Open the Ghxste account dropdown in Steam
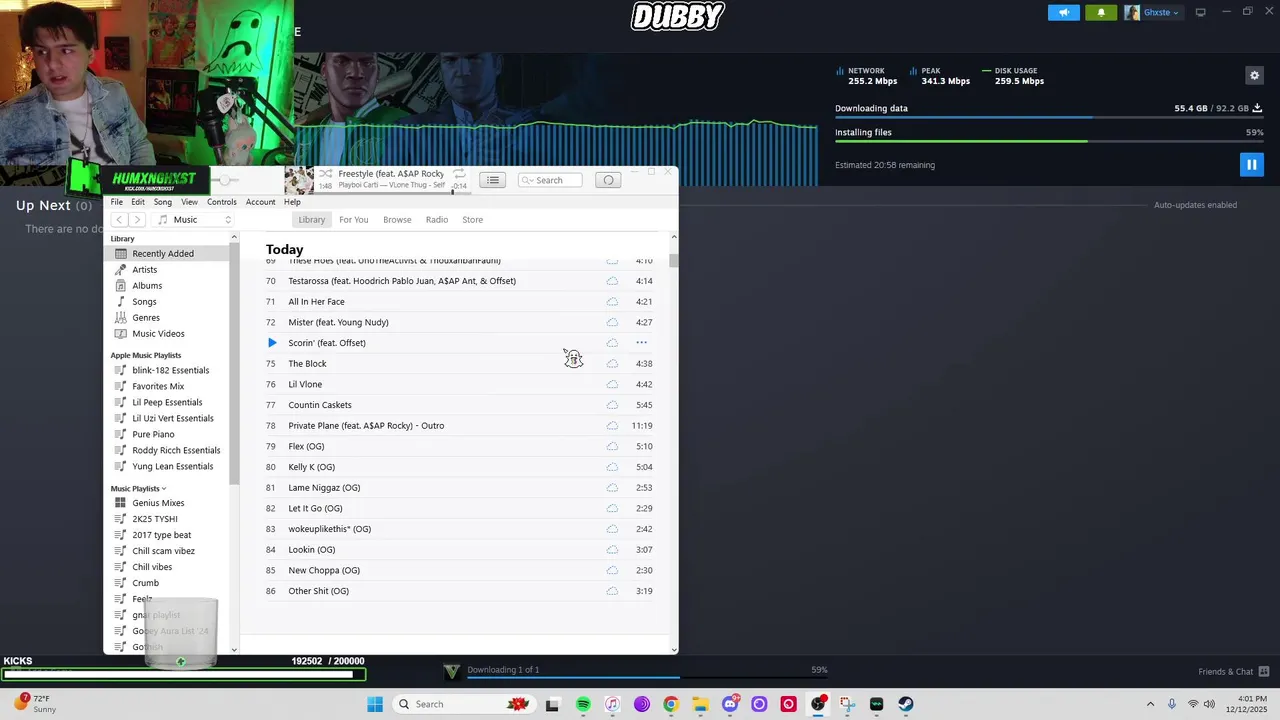Viewport: 1280px width, 720px height. coord(1153,12)
